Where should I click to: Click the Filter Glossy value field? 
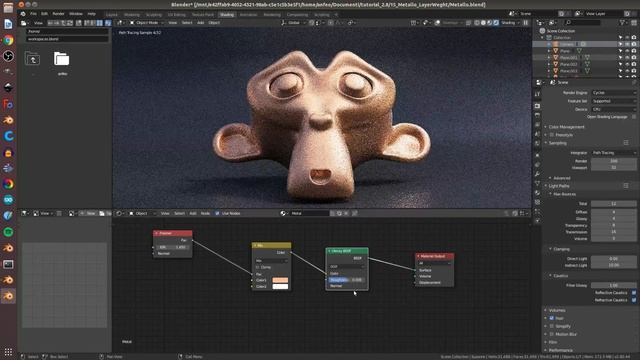coord(613,285)
